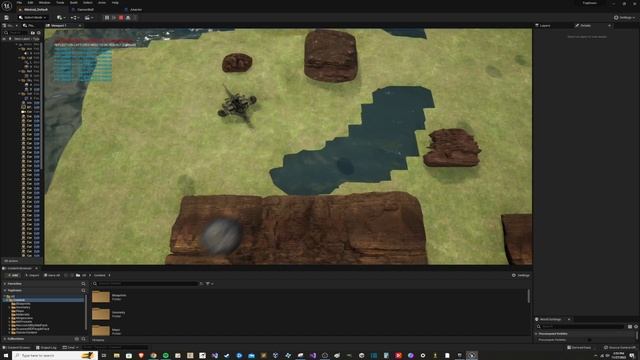This screenshot has height=360, width=640.
Task: Open the asset filter dropdown icon
Action: pyautogui.click(x=209, y=283)
